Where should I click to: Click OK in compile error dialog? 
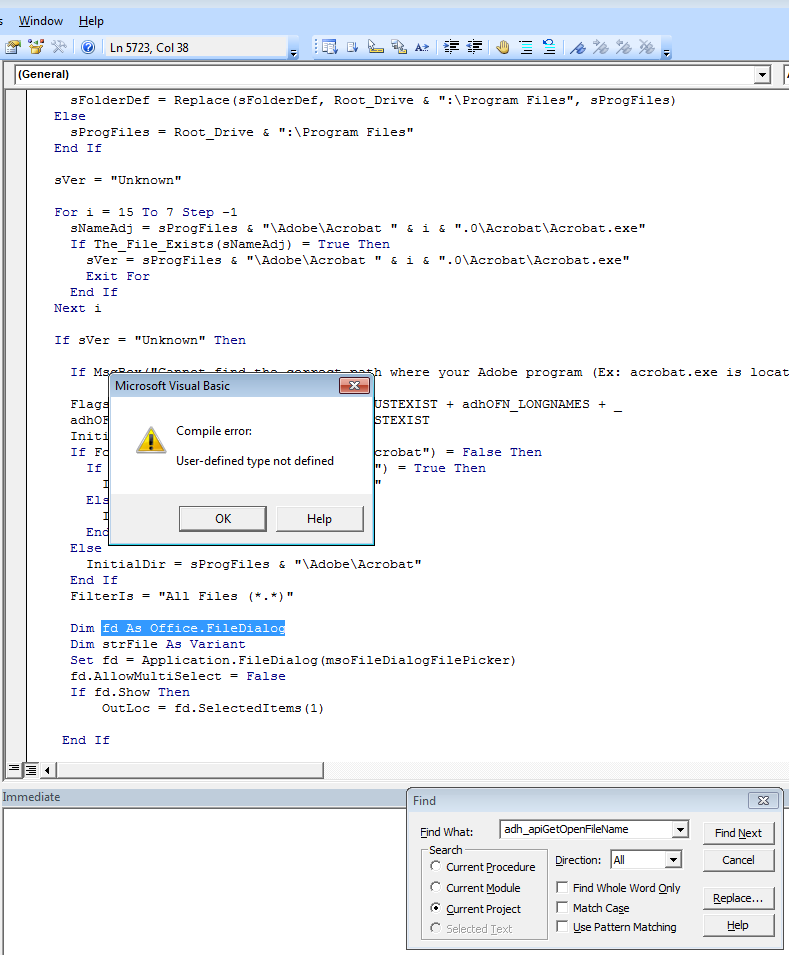[223, 518]
